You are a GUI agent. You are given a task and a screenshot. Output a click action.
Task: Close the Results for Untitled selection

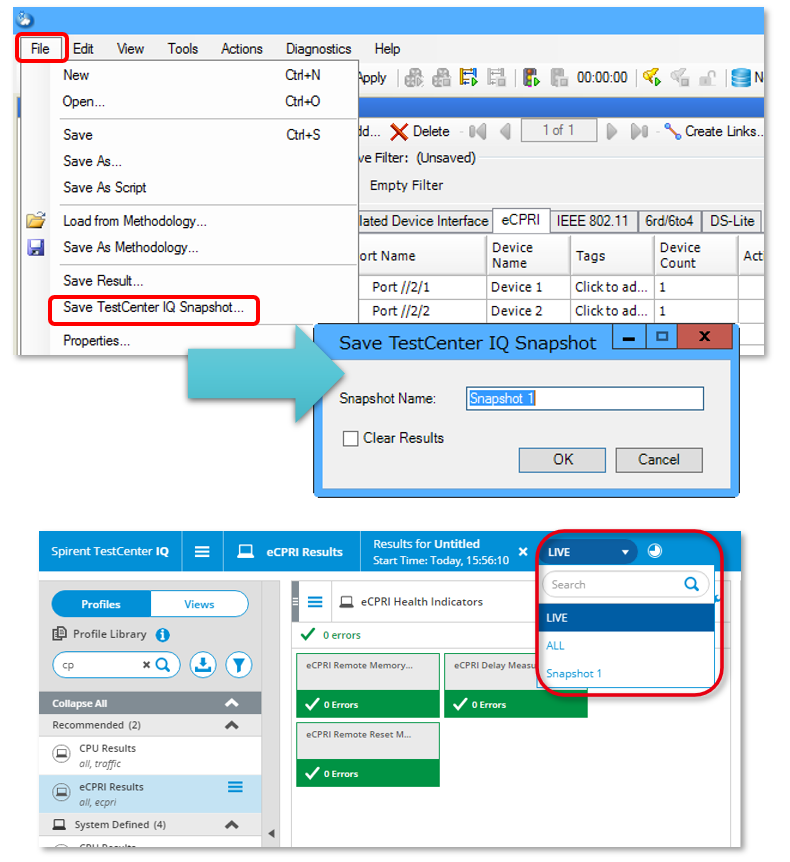tap(523, 551)
